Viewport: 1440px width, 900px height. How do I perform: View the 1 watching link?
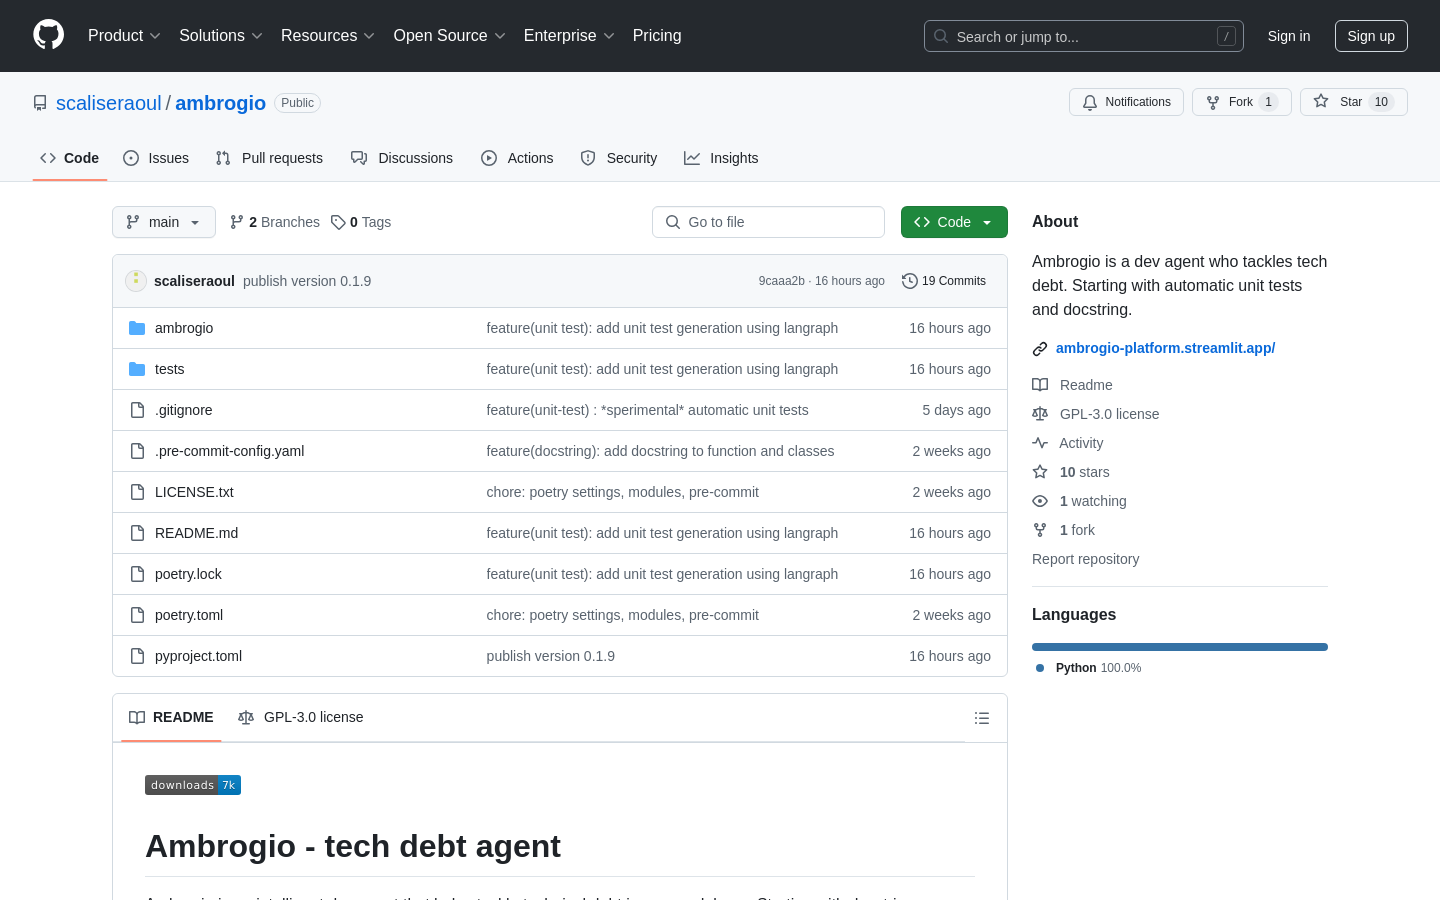pyautogui.click(x=1079, y=501)
